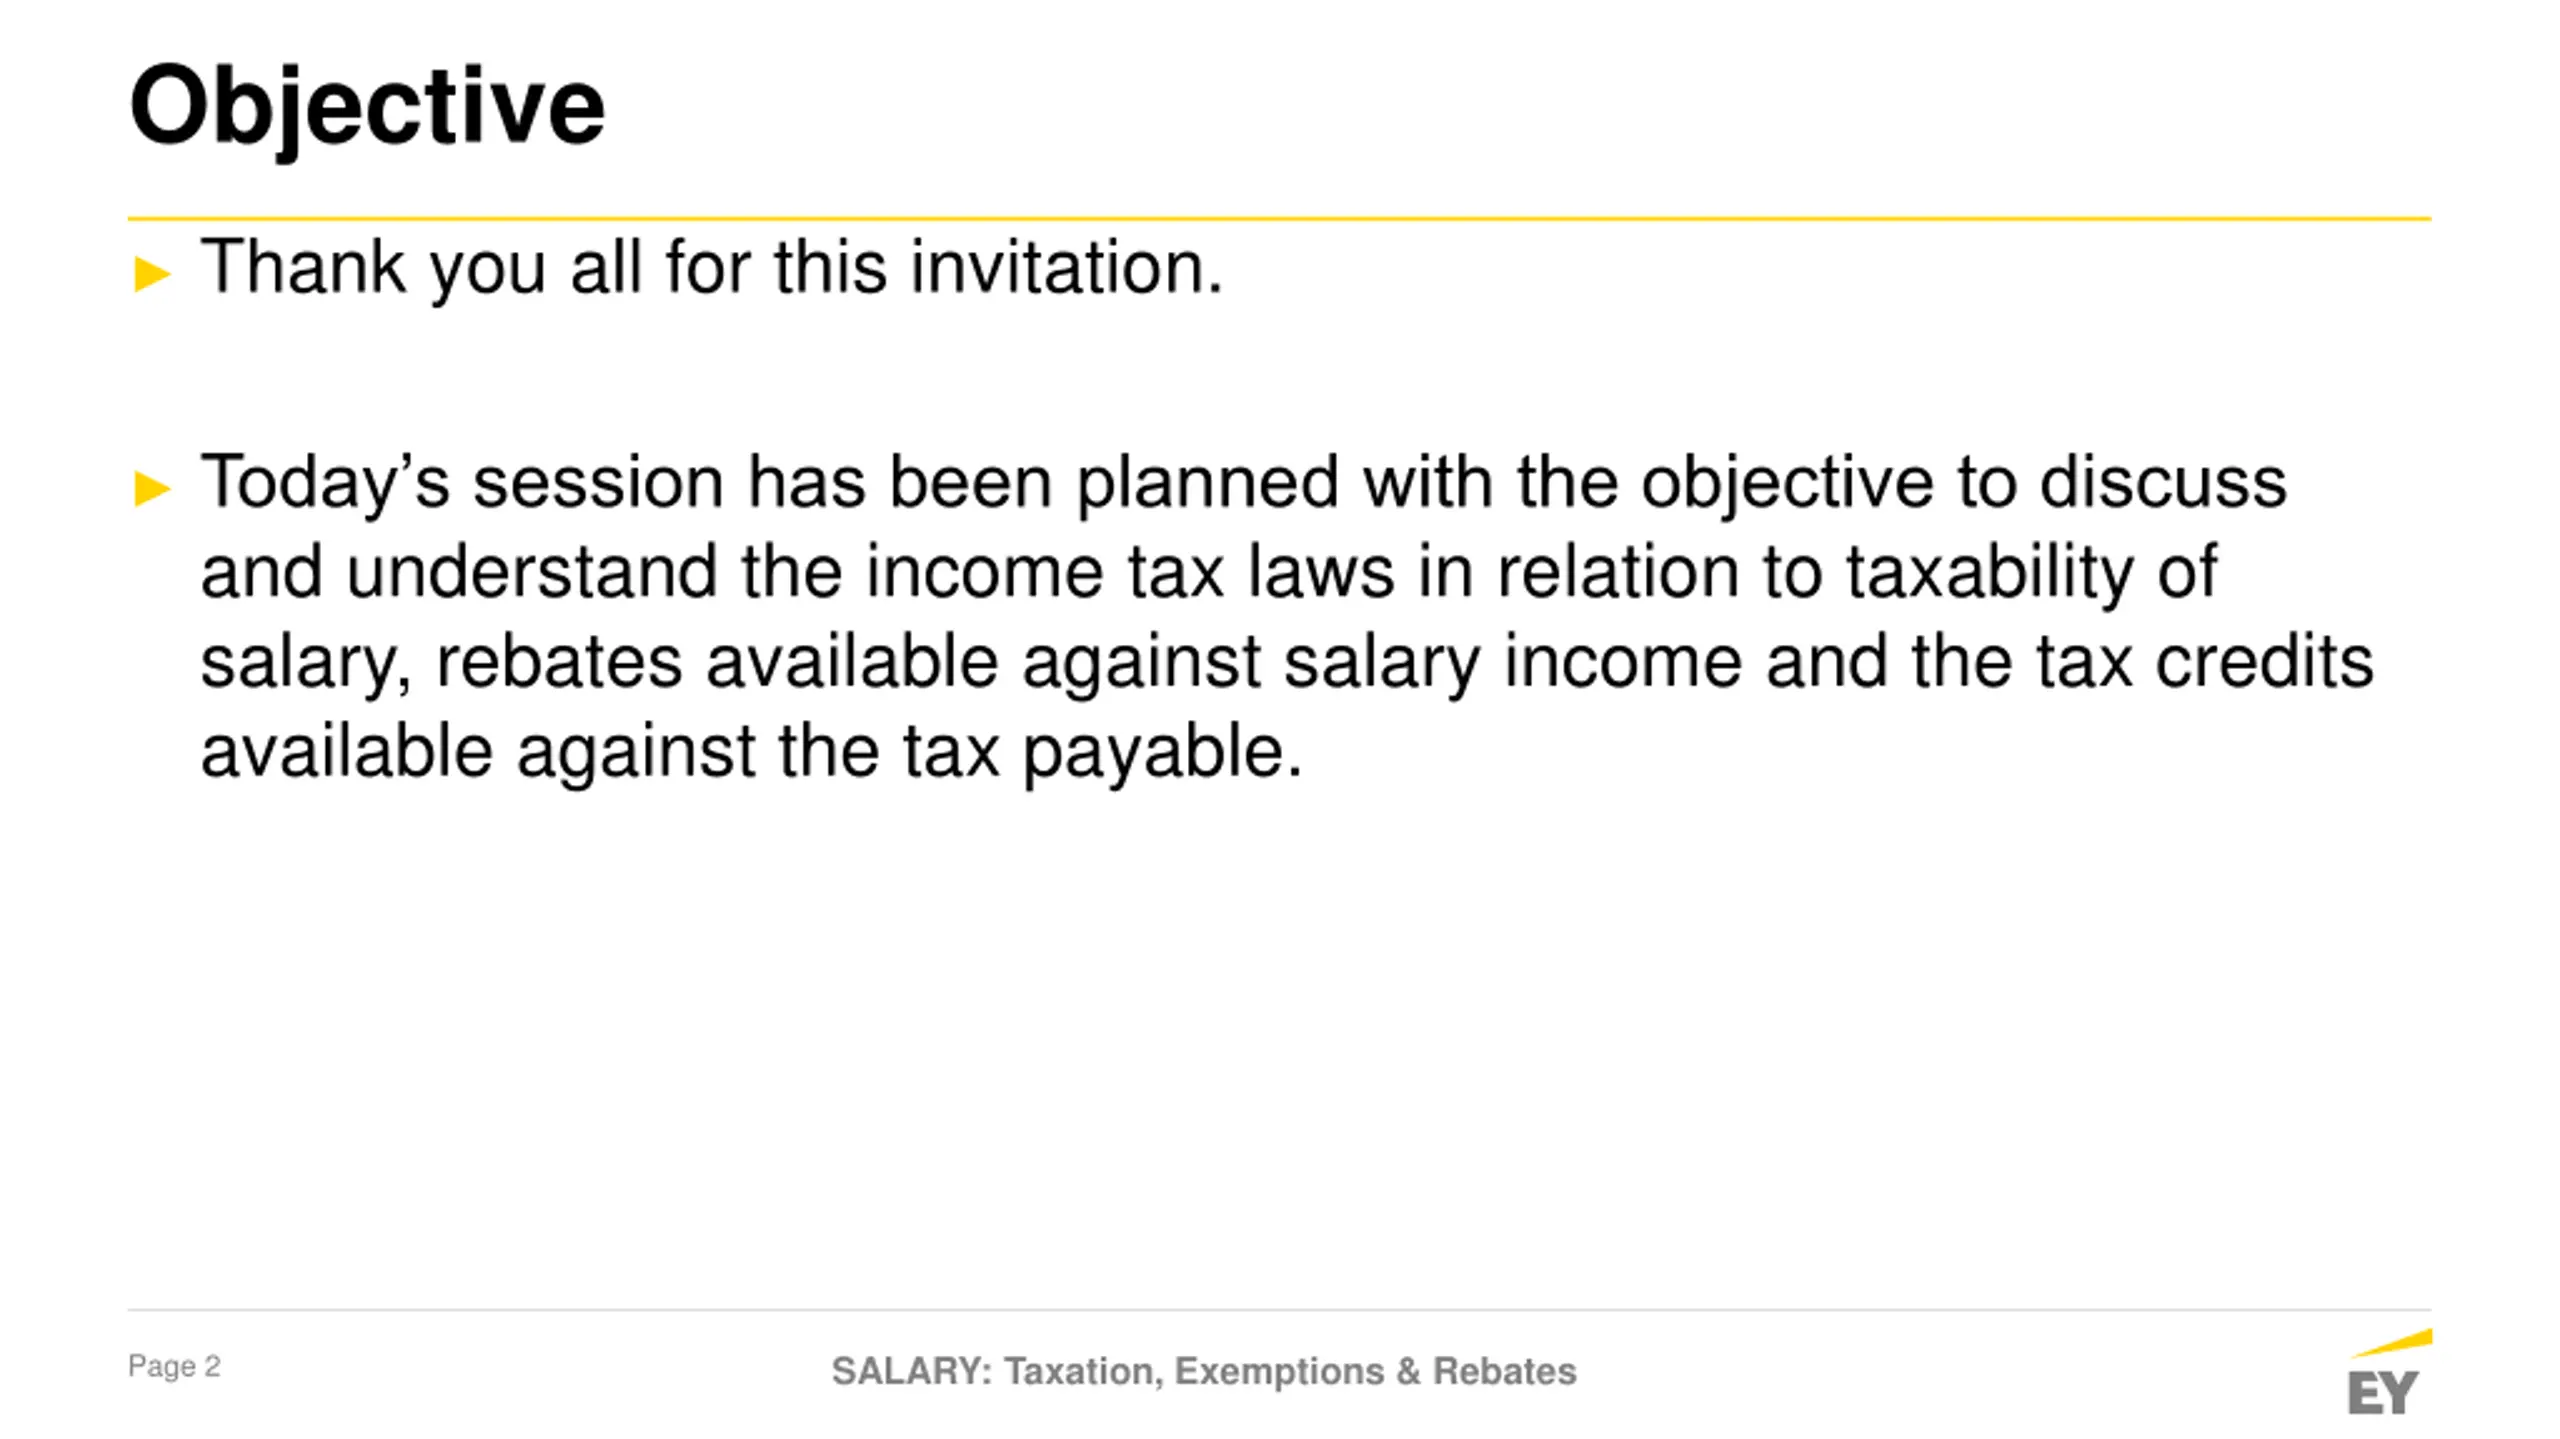
Task: Select the second yellow bullet arrow
Action: click(x=152, y=488)
